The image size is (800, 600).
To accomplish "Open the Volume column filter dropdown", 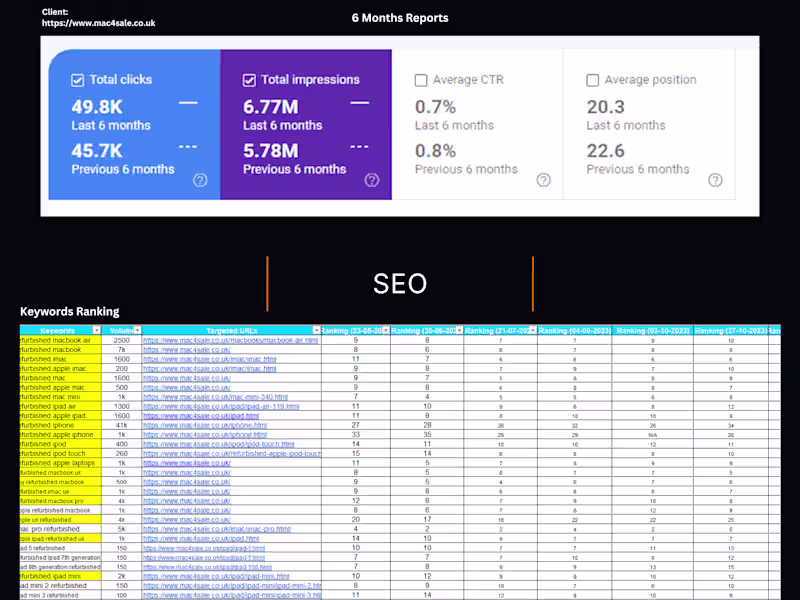I will (x=137, y=331).
